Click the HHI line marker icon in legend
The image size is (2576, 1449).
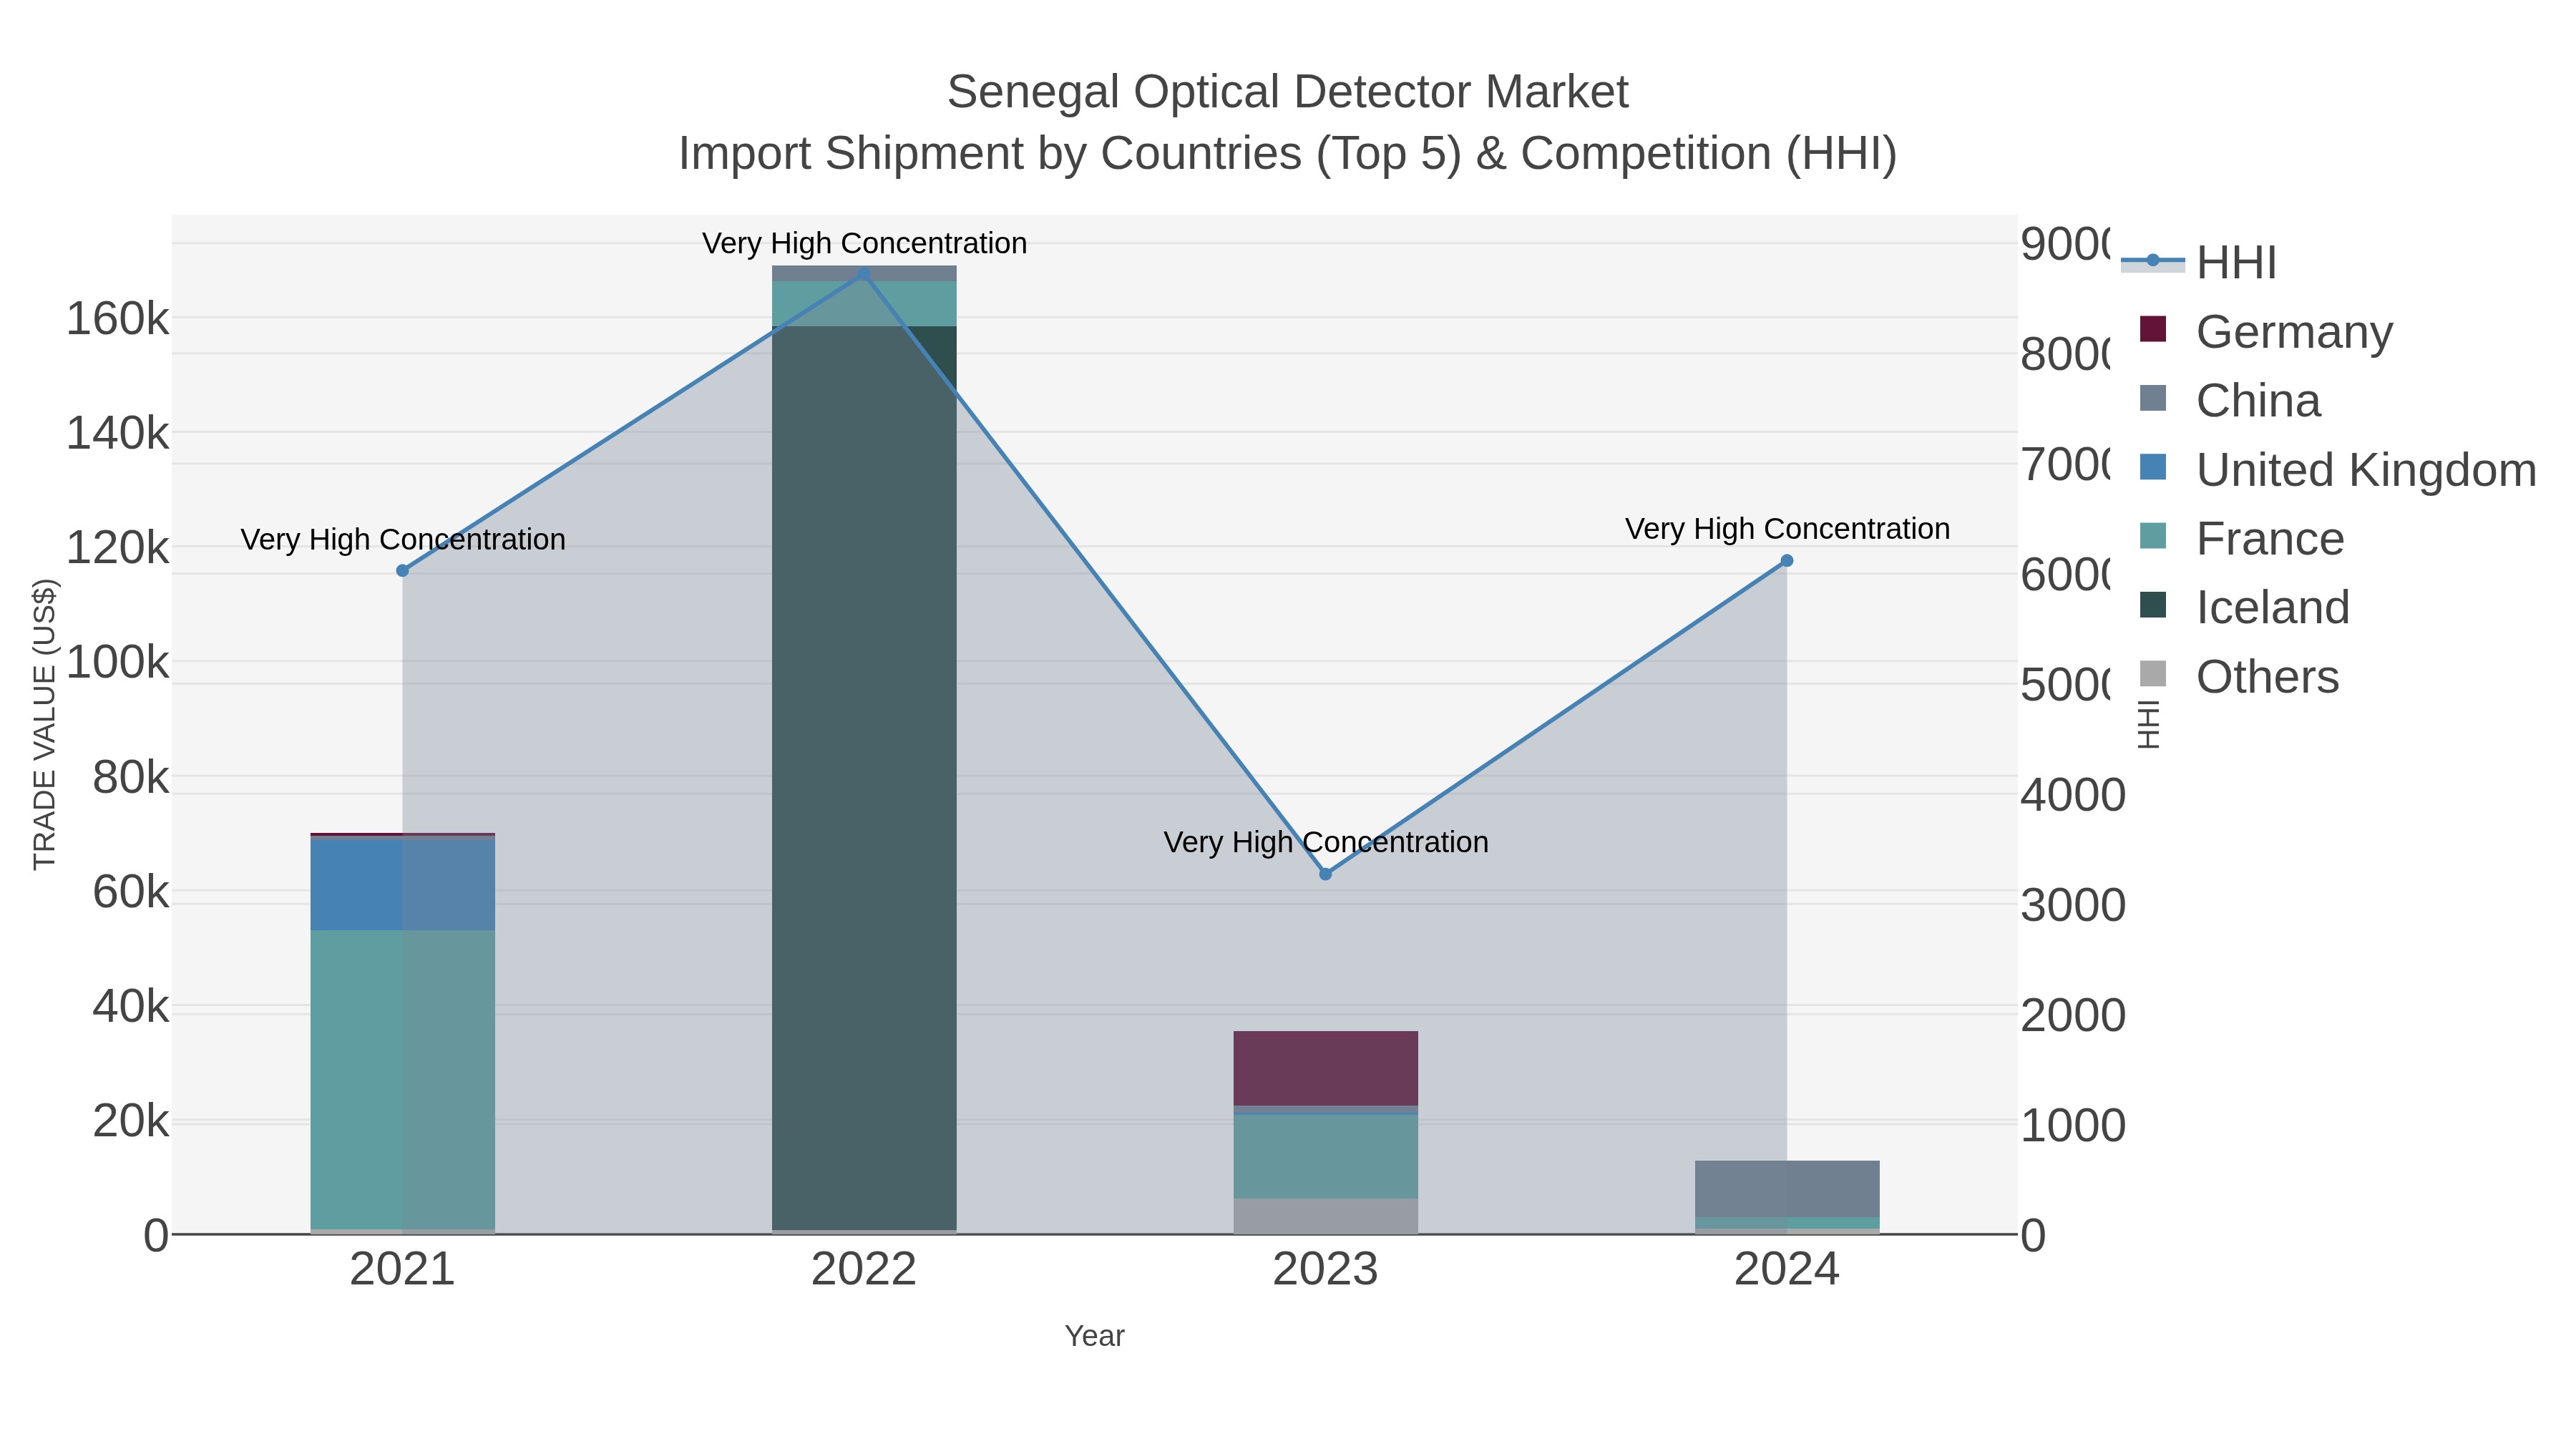pos(2152,260)
